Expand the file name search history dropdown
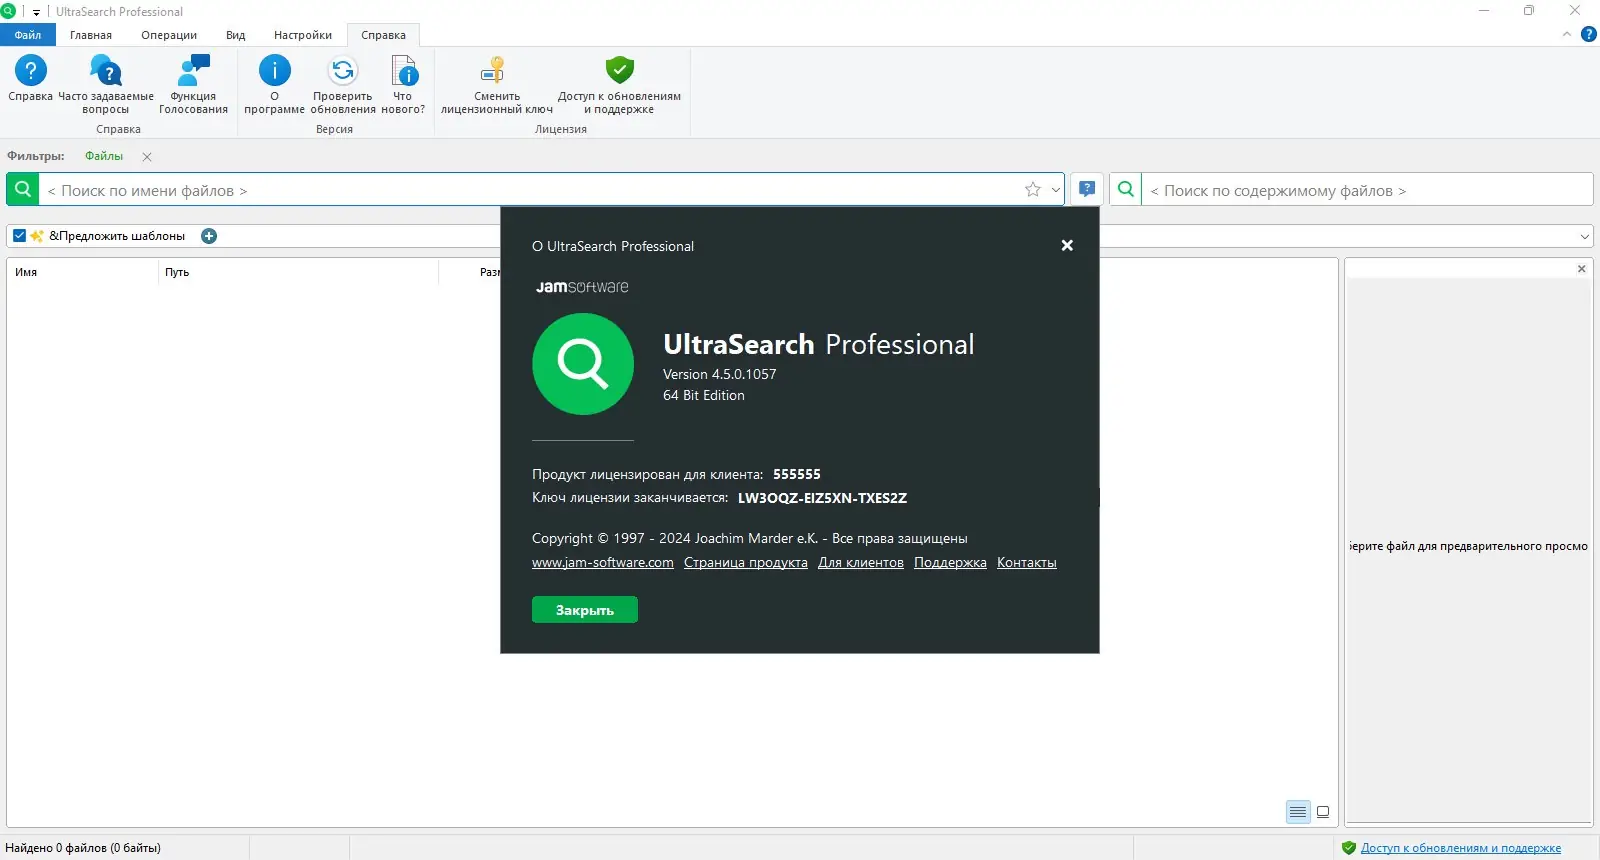 click(1055, 189)
